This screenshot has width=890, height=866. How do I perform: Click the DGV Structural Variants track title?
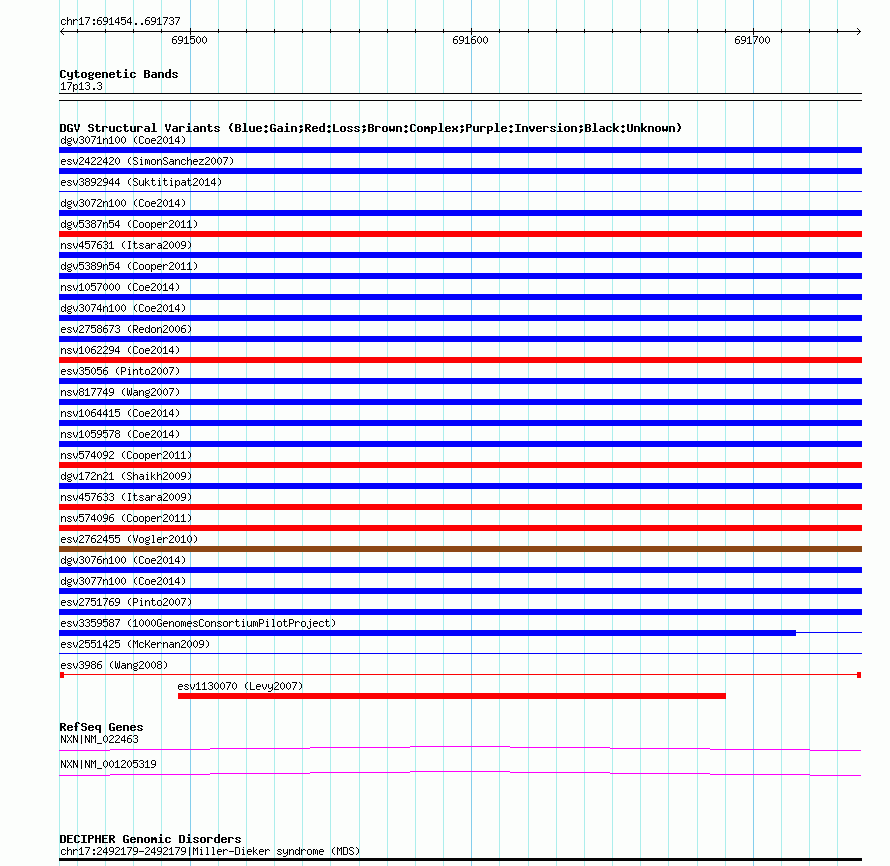371,128
